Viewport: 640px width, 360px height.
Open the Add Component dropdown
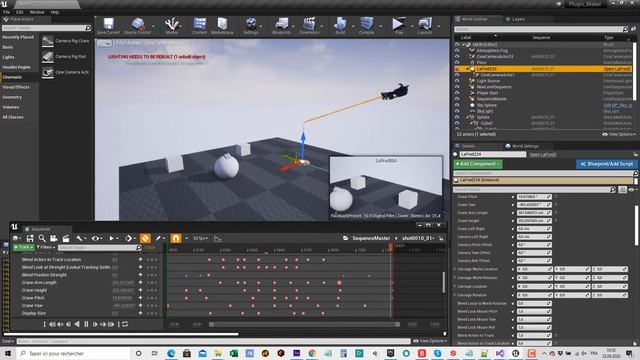pyautogui.click(x=478, y=164)
